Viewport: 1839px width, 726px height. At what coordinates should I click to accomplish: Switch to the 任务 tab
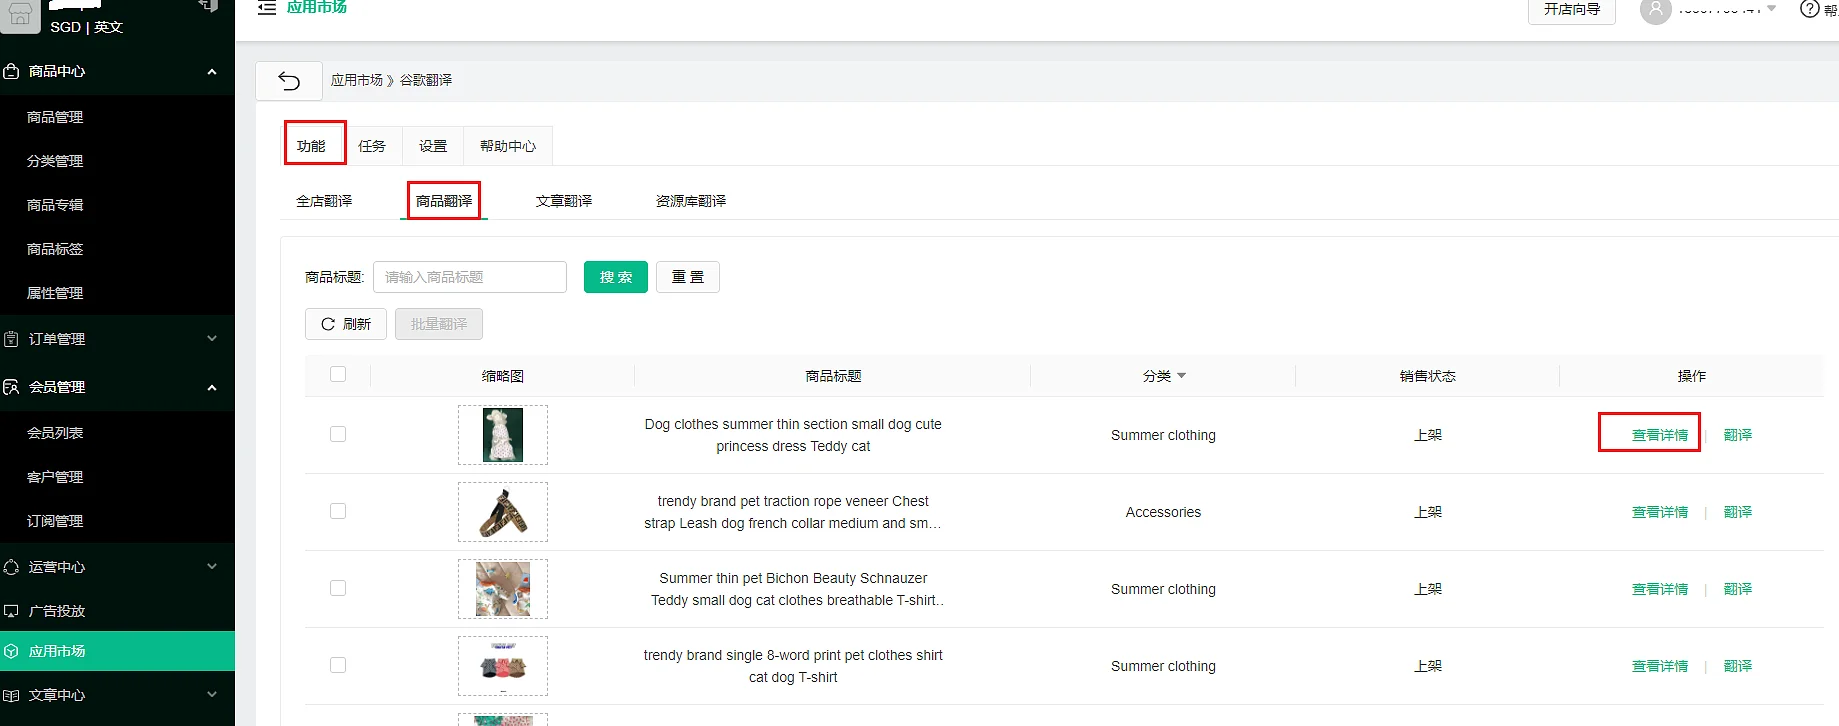coord(372,146)
